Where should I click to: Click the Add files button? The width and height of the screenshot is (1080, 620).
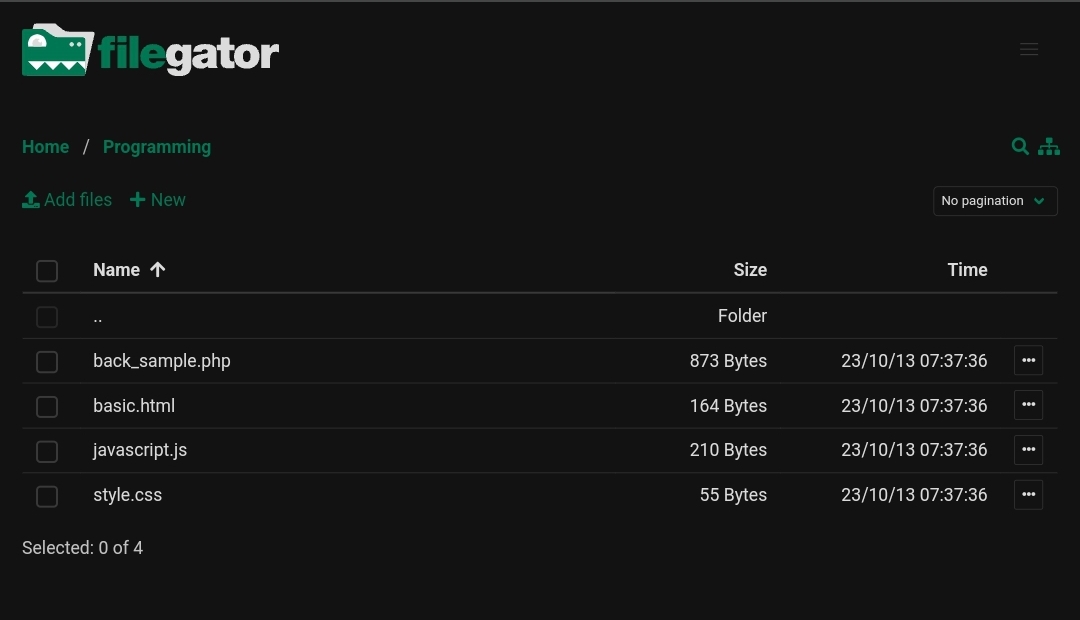click(x=67, y=199)
